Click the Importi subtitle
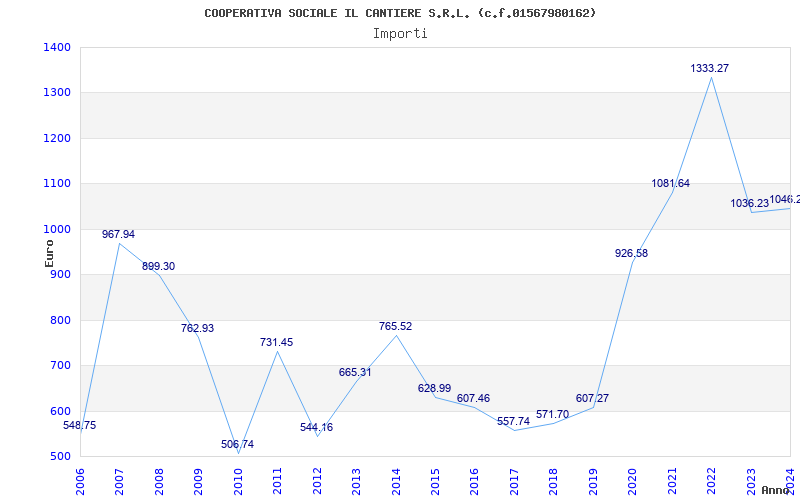 tap(400, 34)
